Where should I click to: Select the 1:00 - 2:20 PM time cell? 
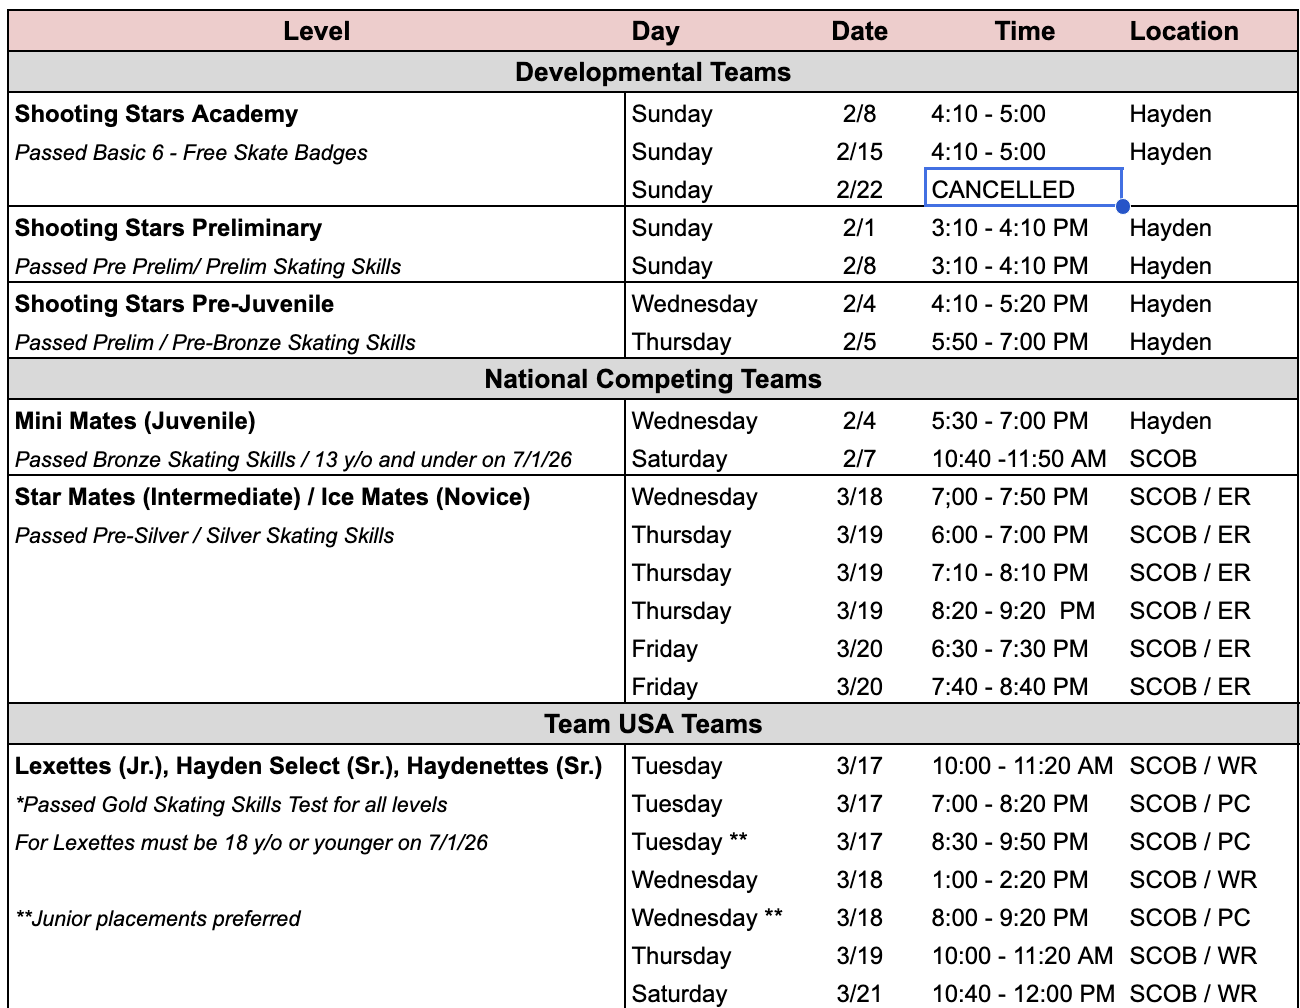[1009, 880]
